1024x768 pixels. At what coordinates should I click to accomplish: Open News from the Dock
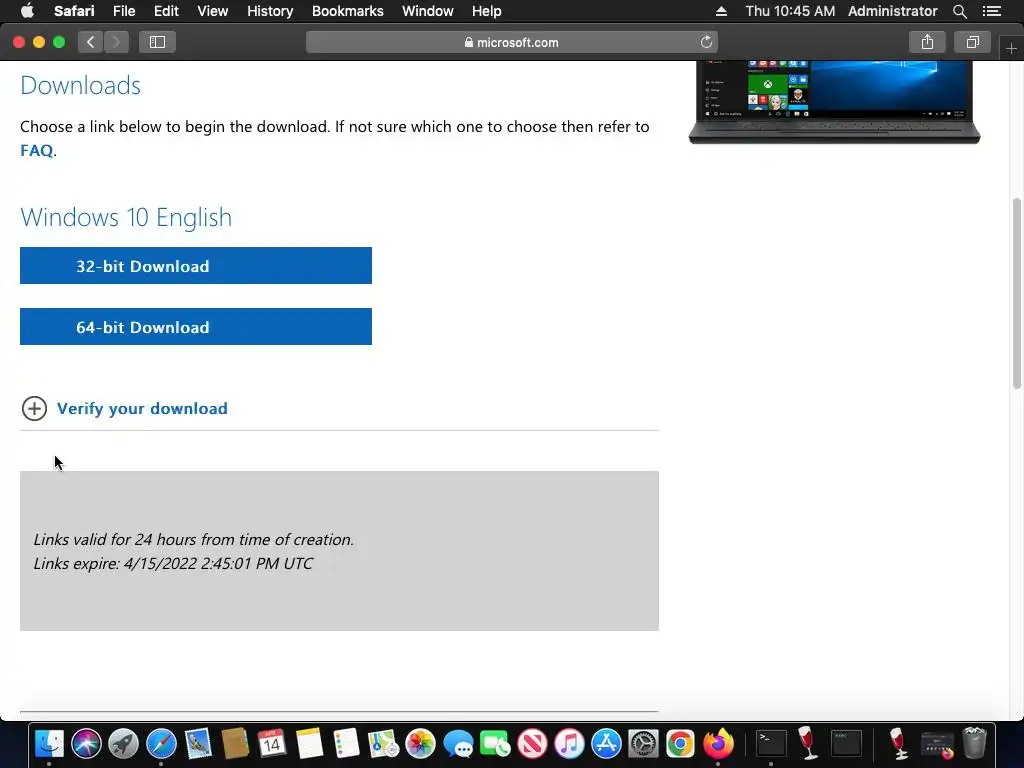tap(532, 743)
